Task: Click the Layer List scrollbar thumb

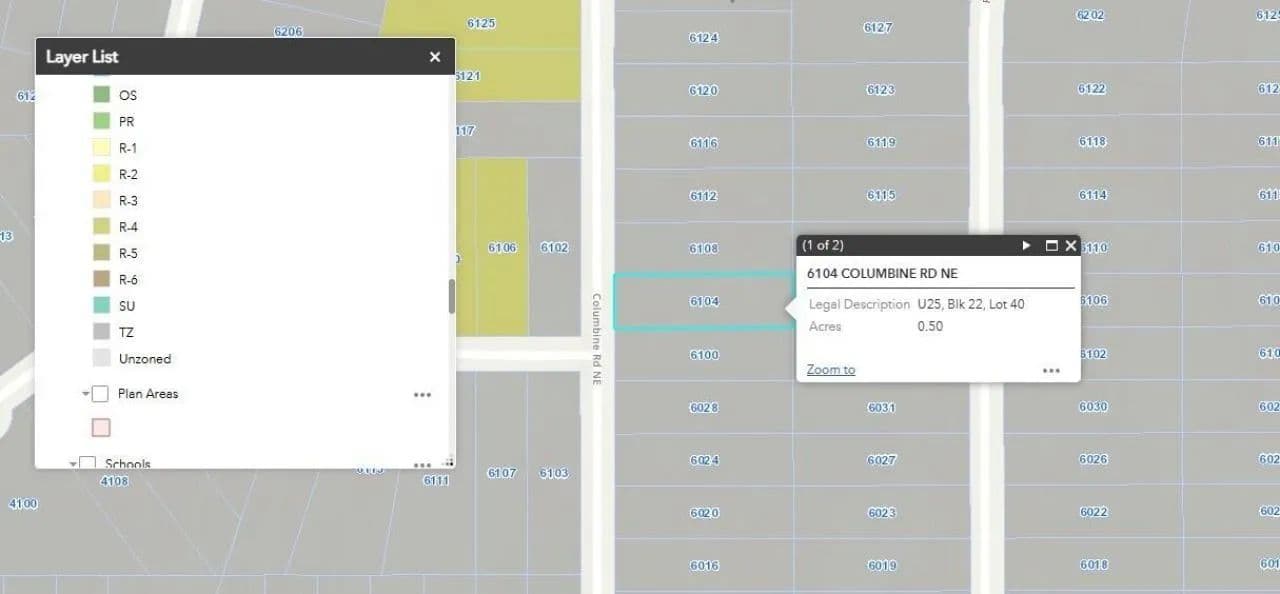Action: pos(451,296)
